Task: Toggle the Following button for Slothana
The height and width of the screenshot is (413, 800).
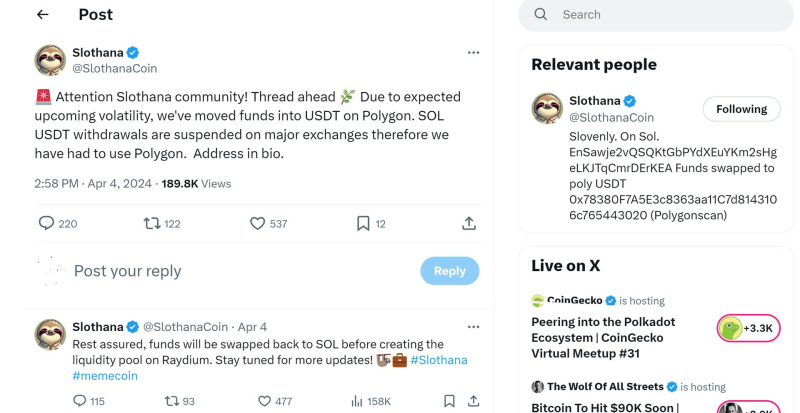Action: [x=741, y=109]
